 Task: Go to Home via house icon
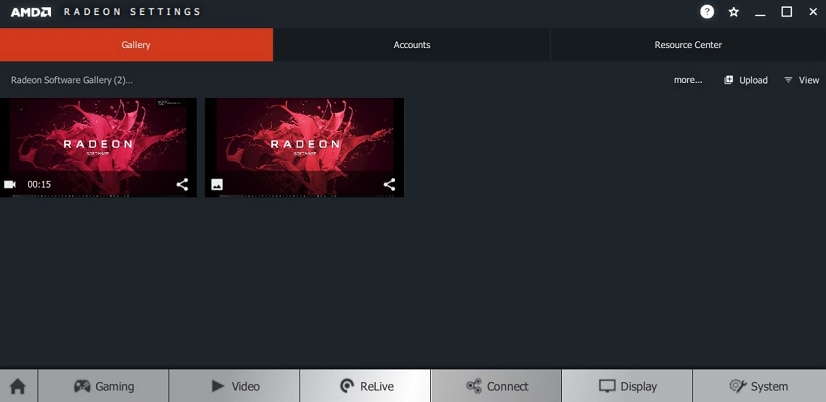click(18, 386)
